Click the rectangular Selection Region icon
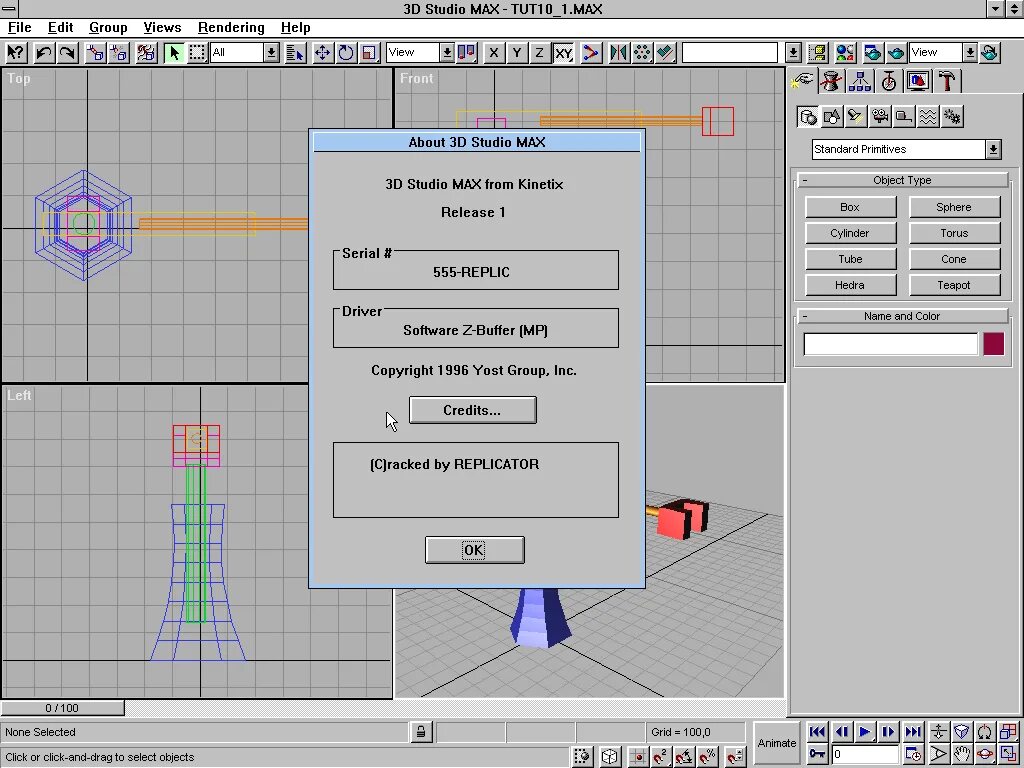Image resolution: width=1024 pixels, height=768 pixels. [197, 52]
